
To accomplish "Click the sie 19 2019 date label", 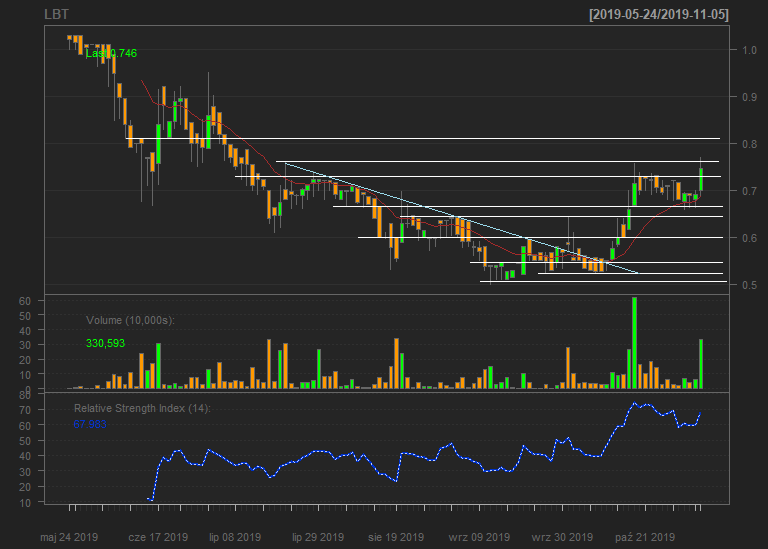I will pyautogui.click(x=396, y=537).
